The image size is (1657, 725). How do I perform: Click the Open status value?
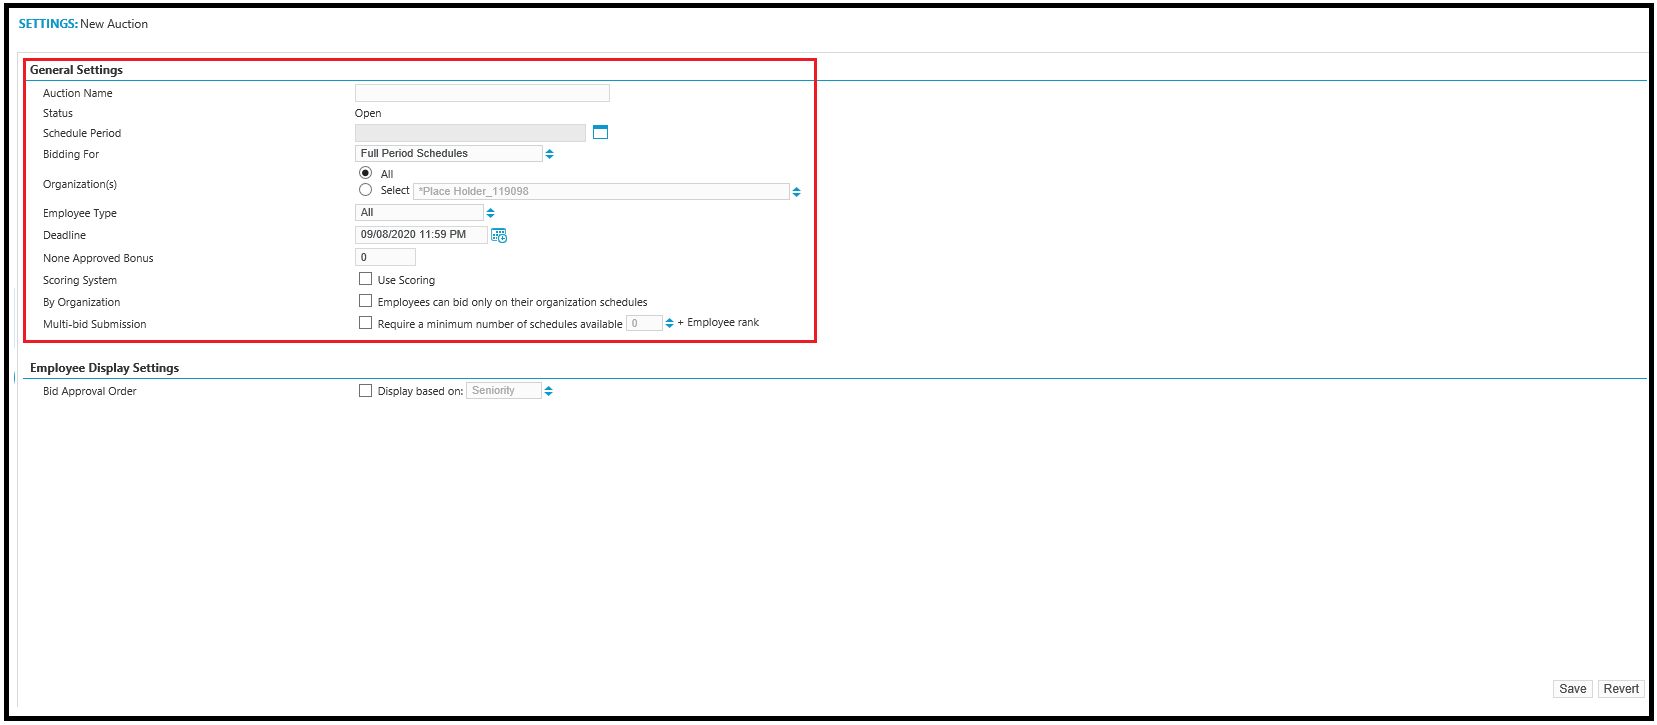point(368,113)
